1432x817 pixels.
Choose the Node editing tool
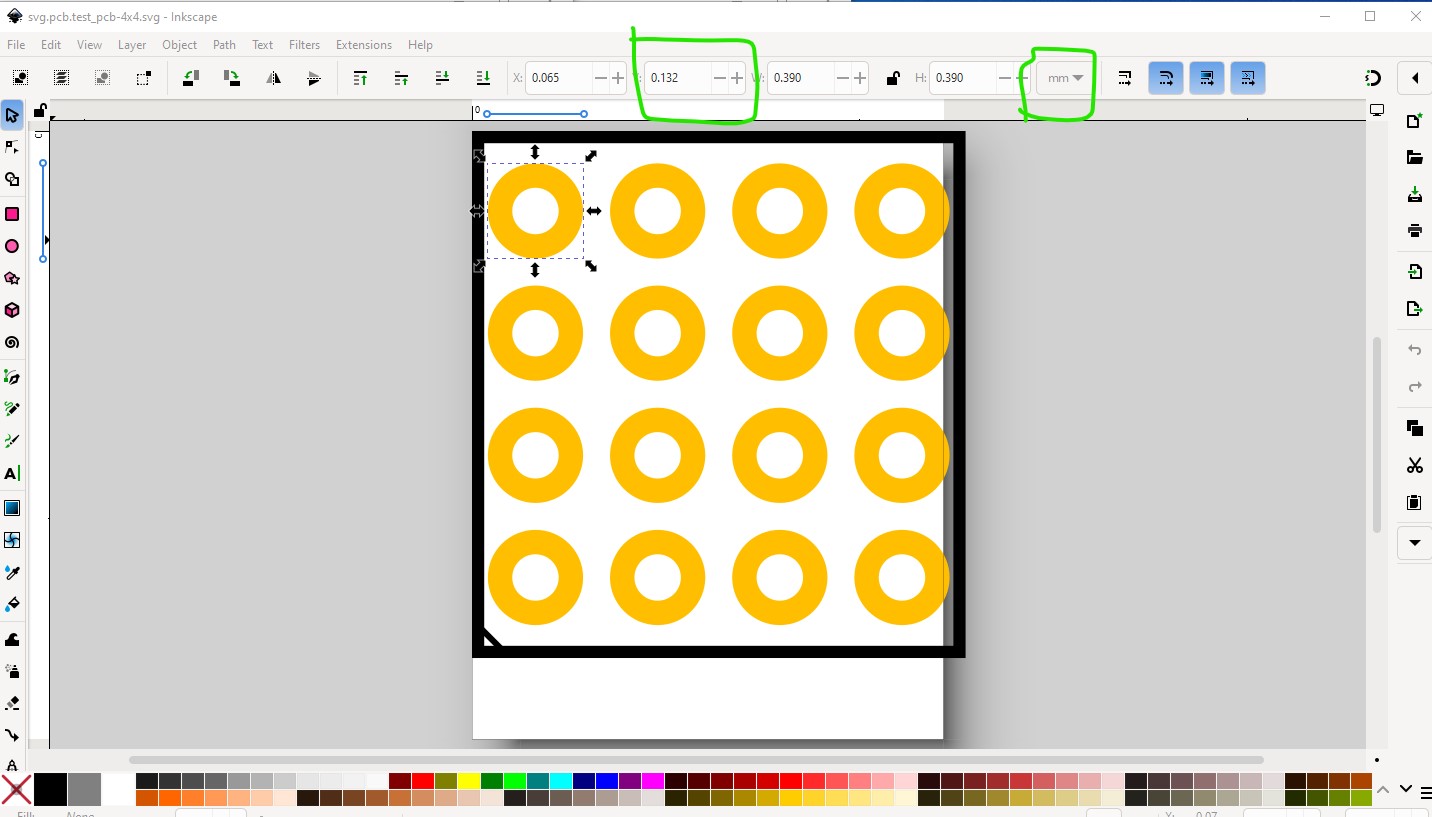tap(12, 147)
